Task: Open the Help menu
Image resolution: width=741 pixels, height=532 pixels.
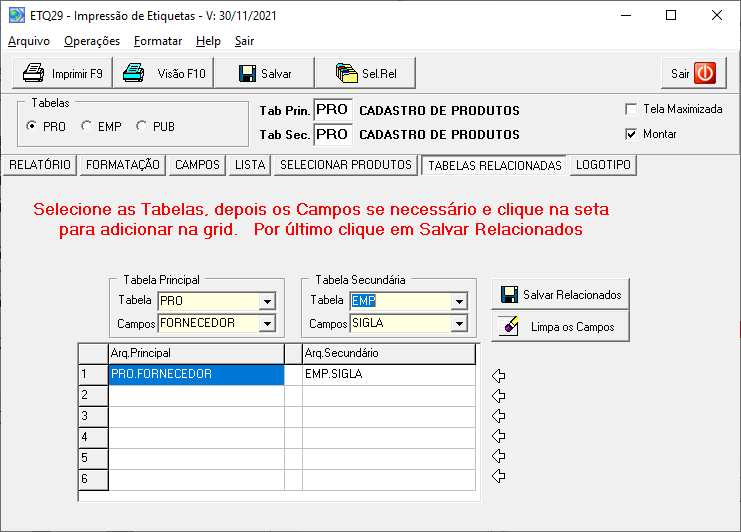Action: click(208, 41)
